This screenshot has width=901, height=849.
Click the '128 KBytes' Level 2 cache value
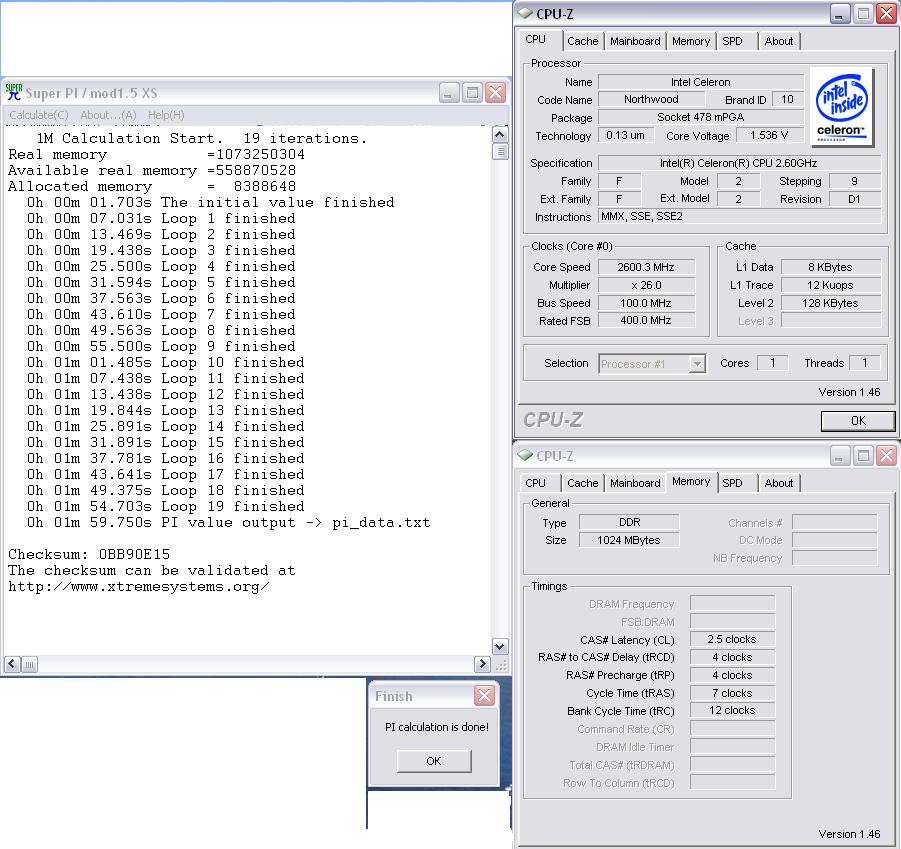(830, 303)
